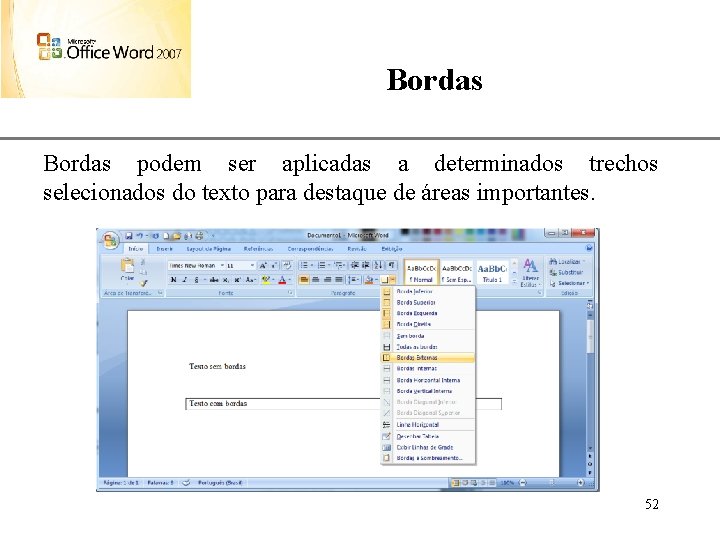
Task: Click the Liberar Estilos icon
Action: [x=530, y=272]
